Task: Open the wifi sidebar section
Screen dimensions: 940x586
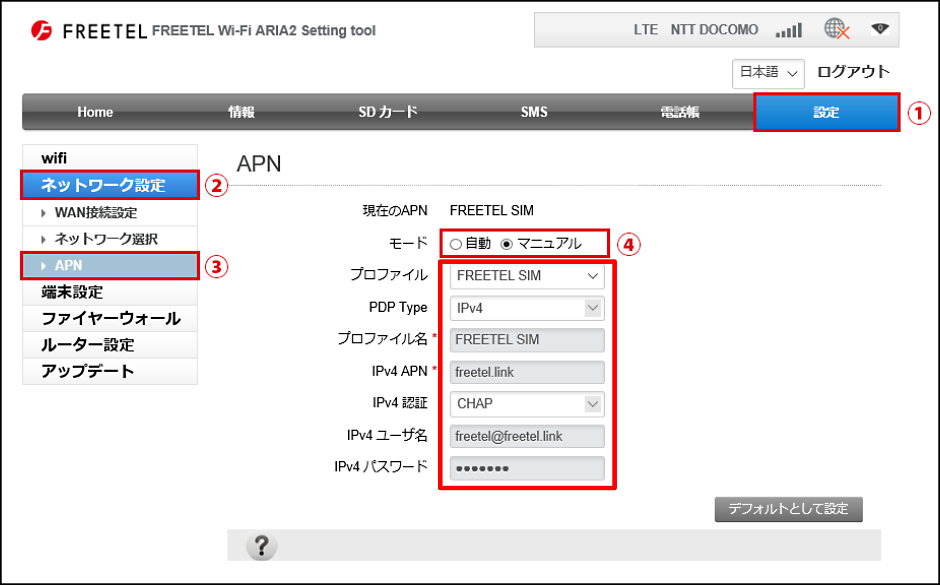Action: pos(110,158)
